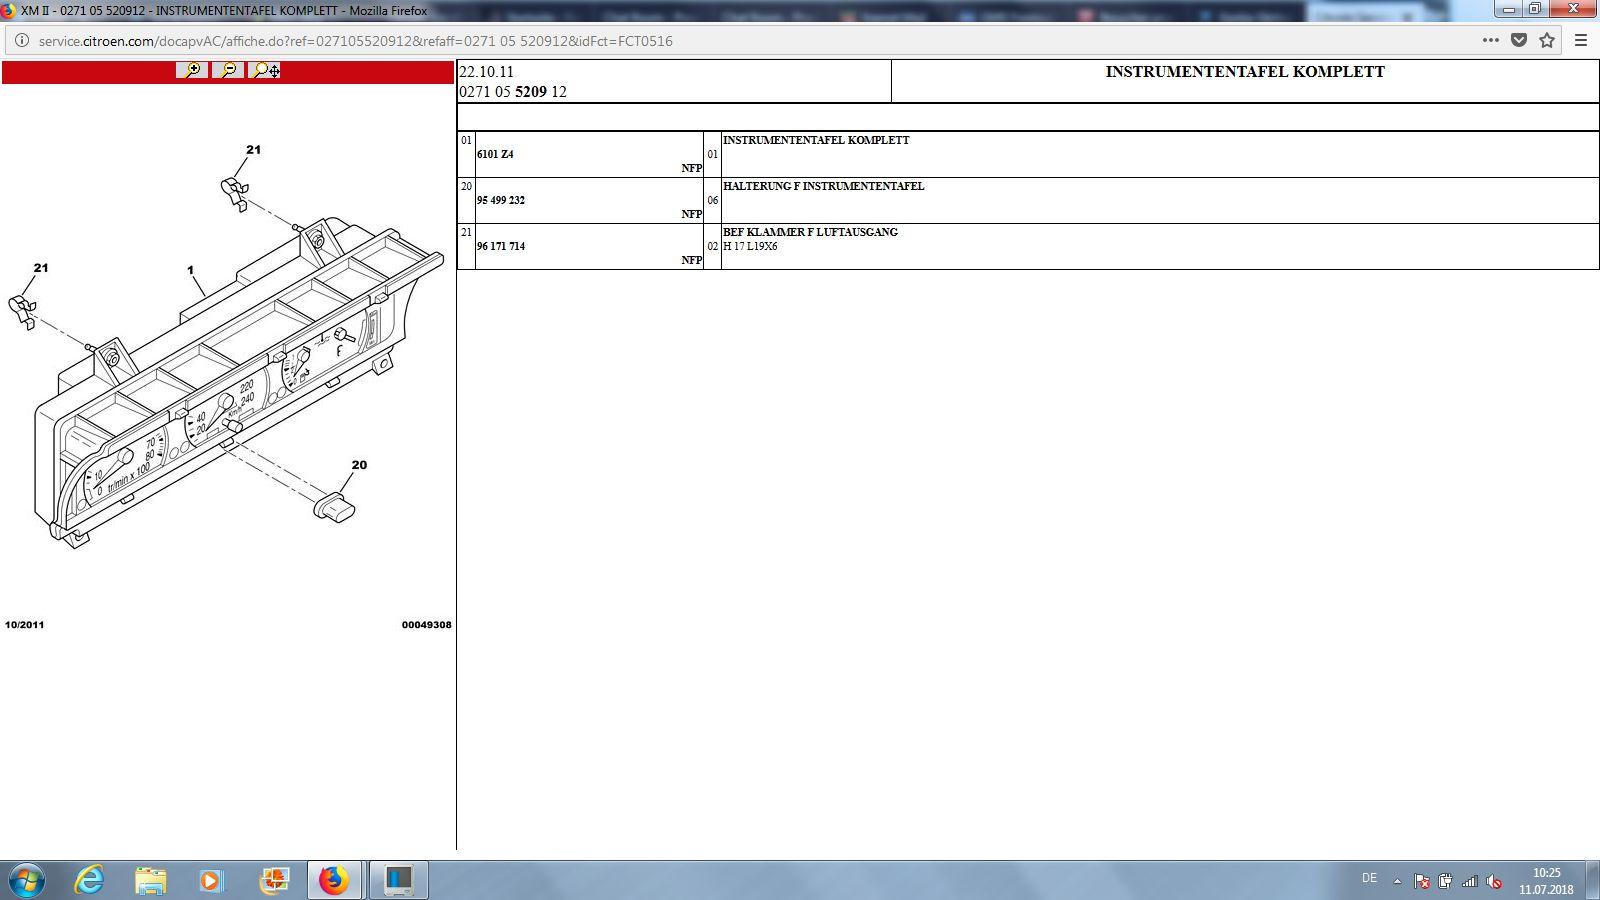The width and height of the screenshot is (1600, 900).
Task: Open the photo gallery taskbar app
Action: 273,880
